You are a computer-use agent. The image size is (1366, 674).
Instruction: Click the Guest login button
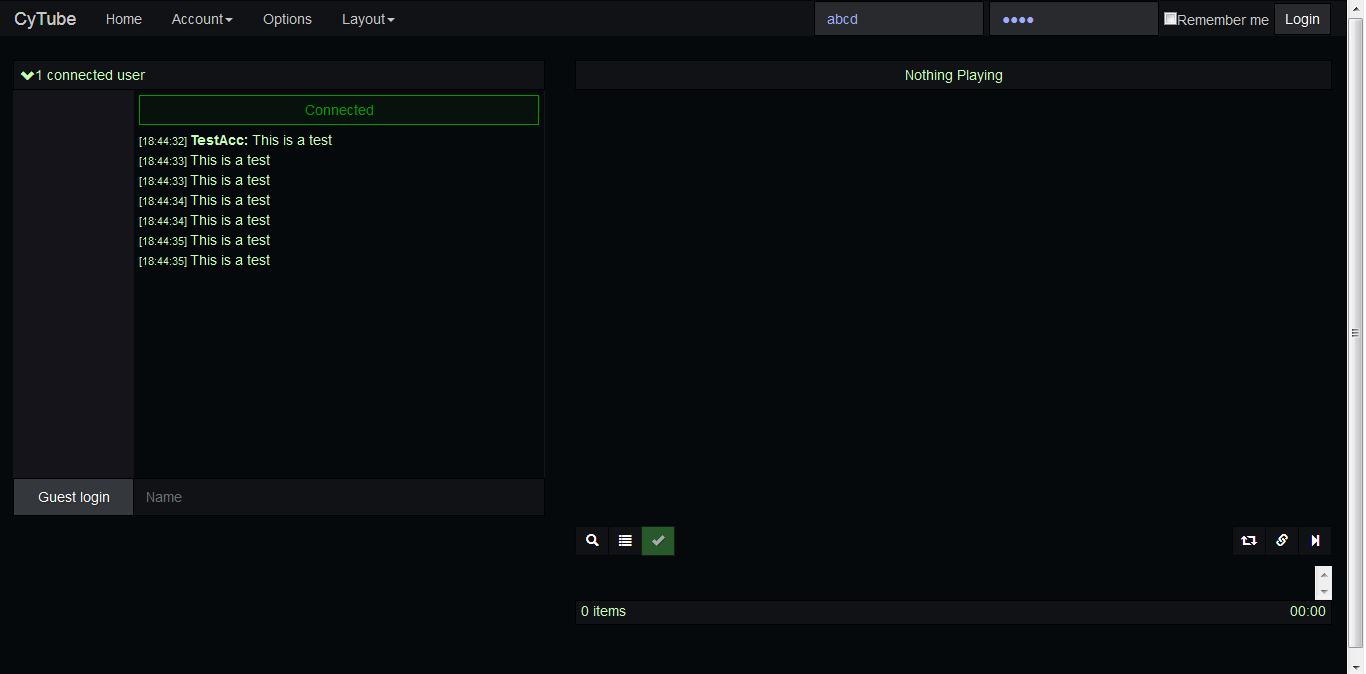tap(73, 496)
